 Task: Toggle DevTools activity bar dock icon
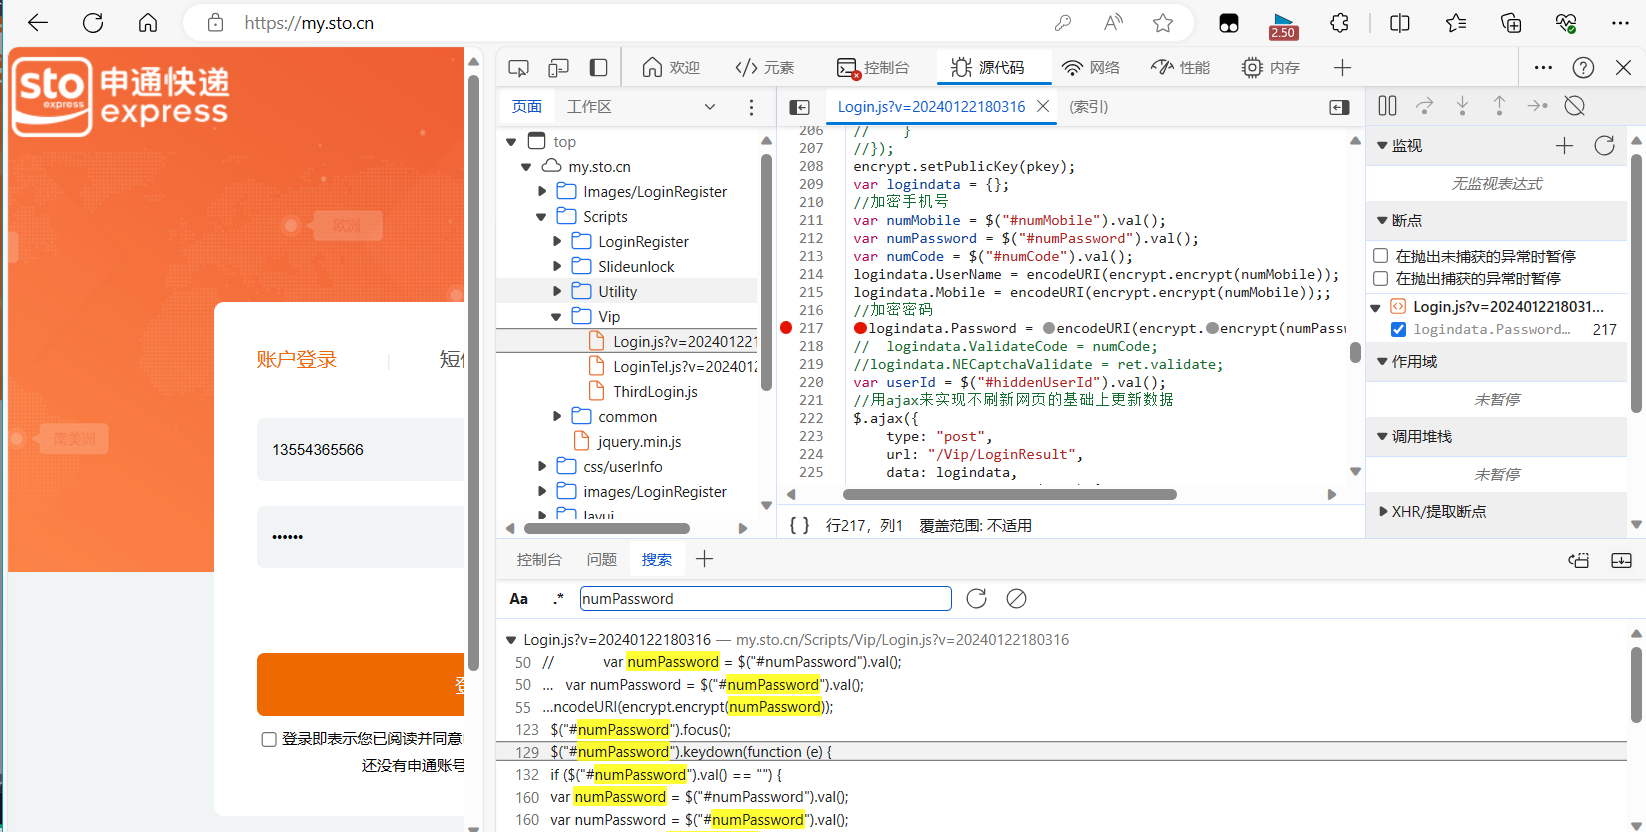pos(598,68)
